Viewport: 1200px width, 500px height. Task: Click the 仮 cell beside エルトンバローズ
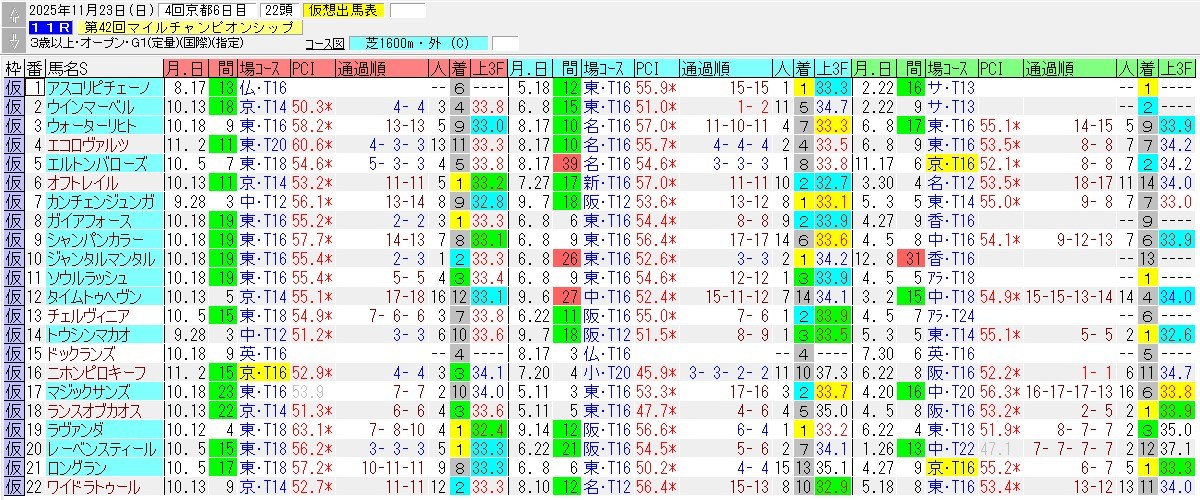click(13, 164)
